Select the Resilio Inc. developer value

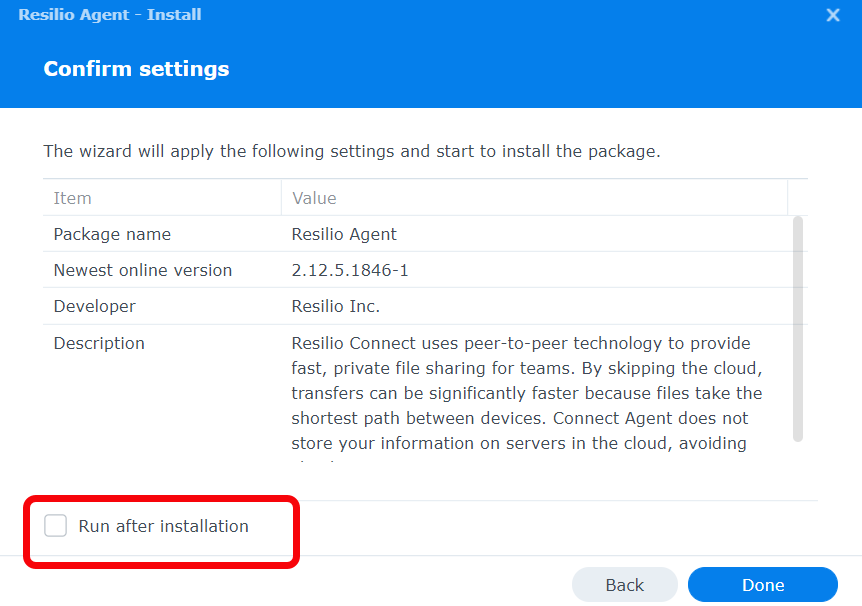335,306
